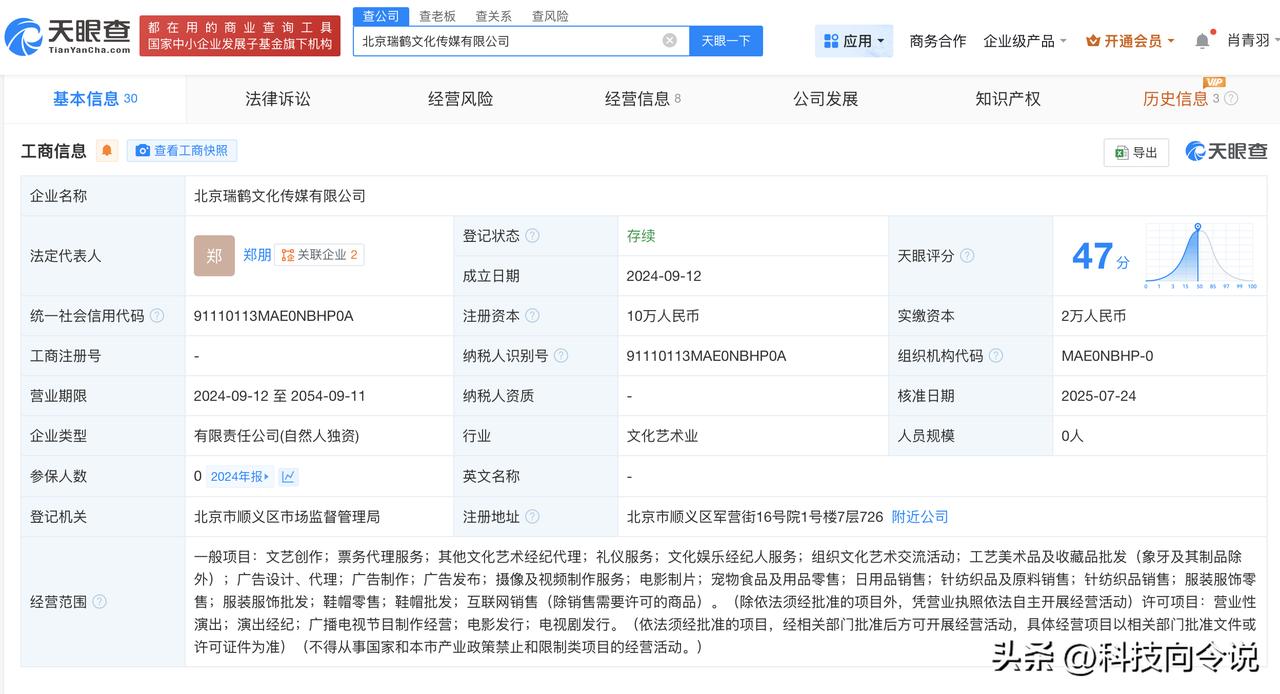Open help icon next to 注册资本
1280x694 pixels.
[x=532, y=316]
